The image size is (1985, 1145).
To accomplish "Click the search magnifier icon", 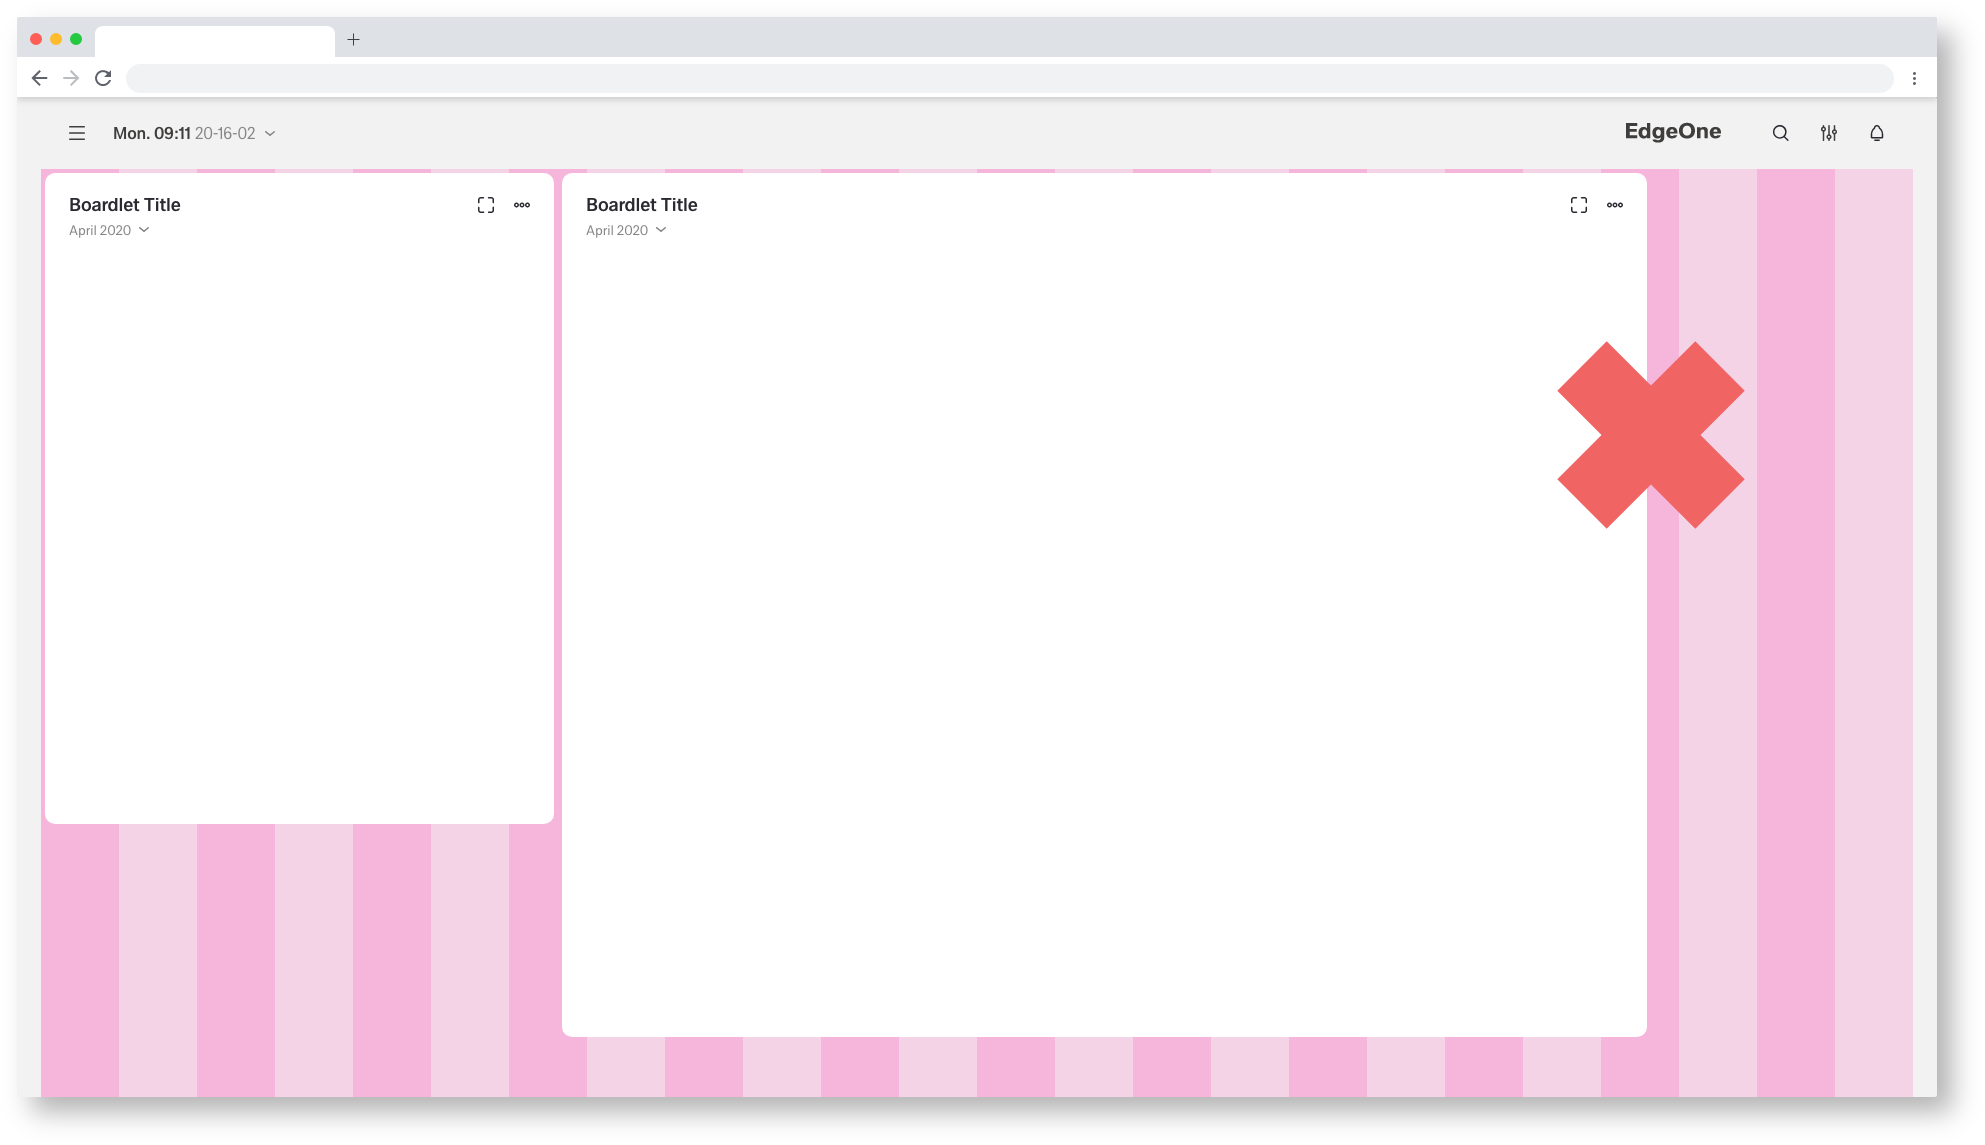I will (x=1780, y=133).
